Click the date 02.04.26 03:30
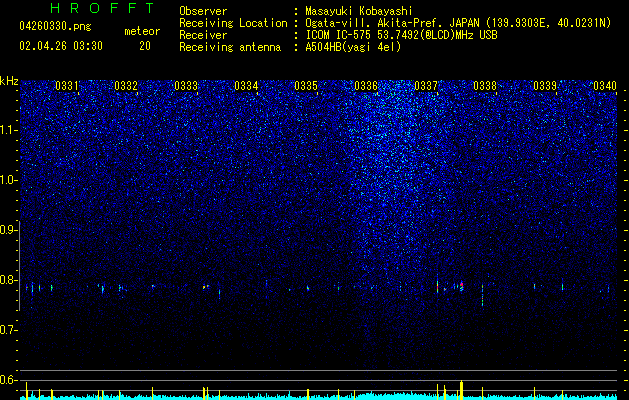This screenshot has height=400, width=629. click(61, 46)
